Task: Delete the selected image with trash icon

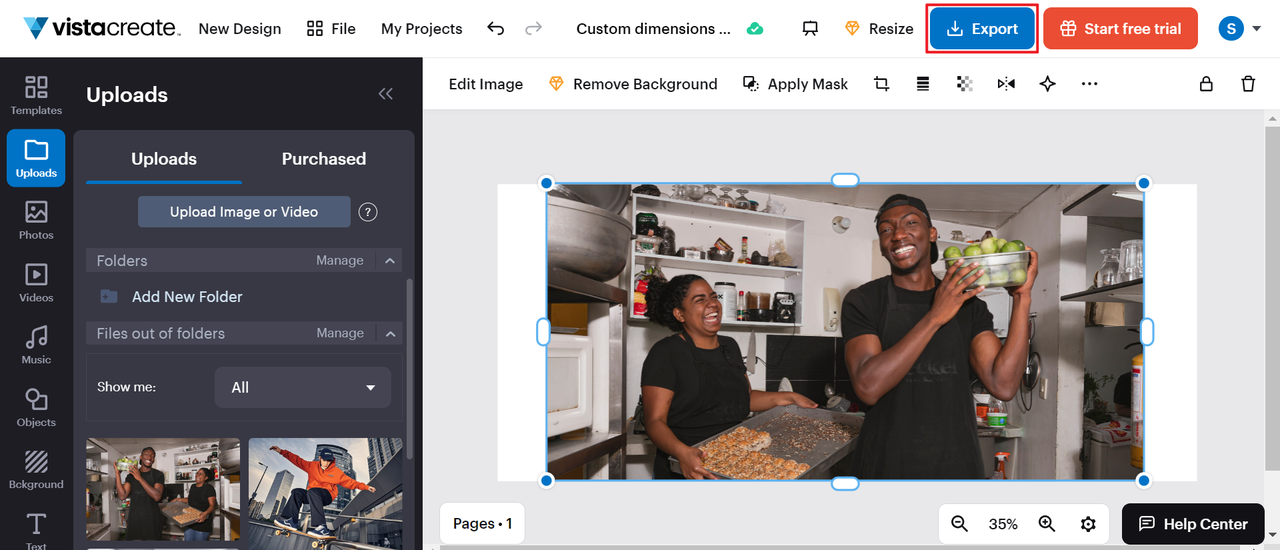Action: click(1248, 84)
